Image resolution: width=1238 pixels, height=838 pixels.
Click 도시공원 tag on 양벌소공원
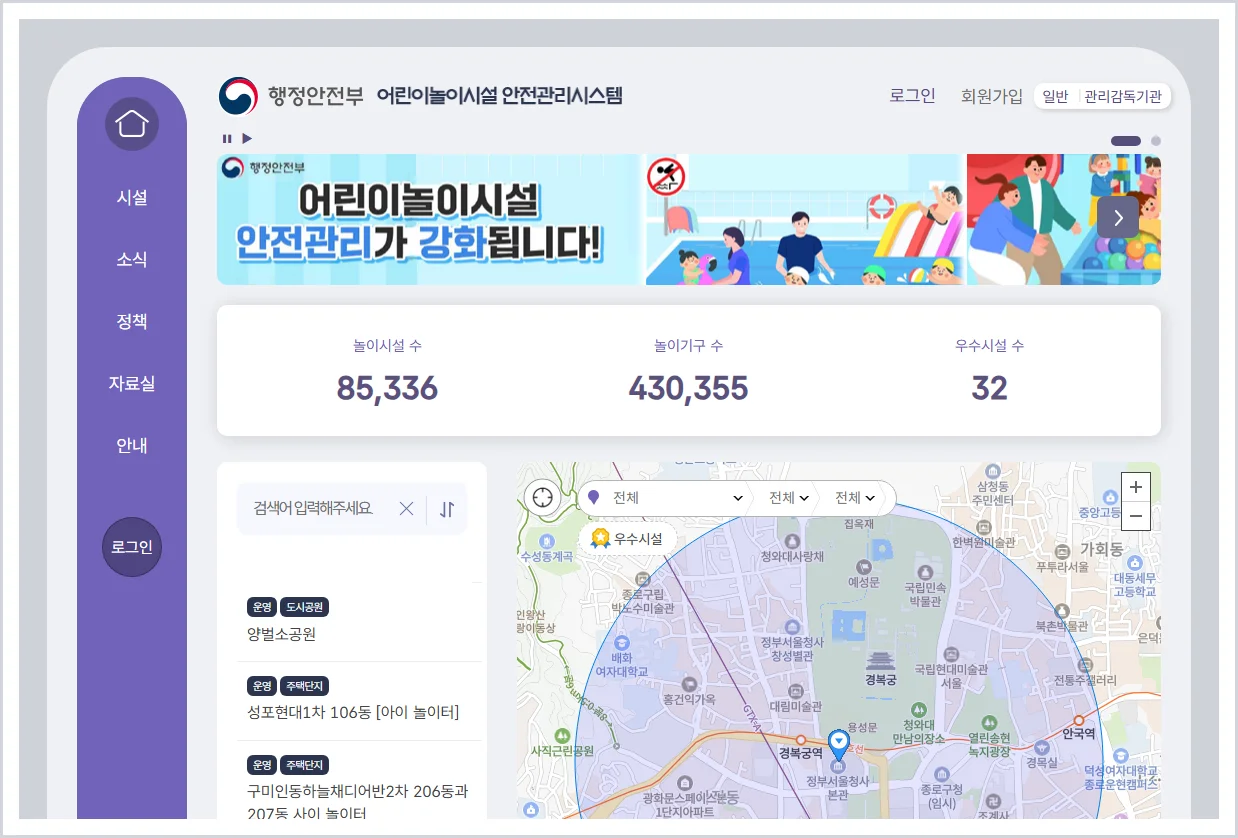point(304,607)
